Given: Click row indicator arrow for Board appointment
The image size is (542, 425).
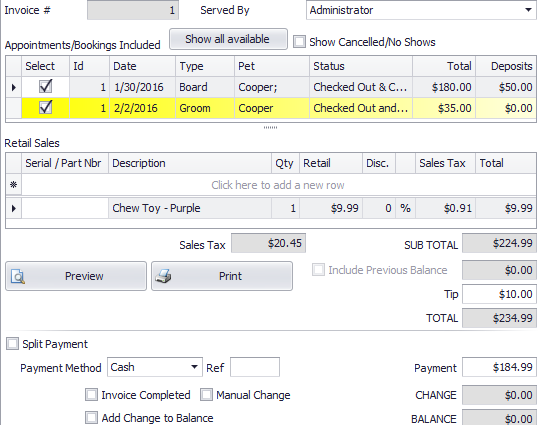Looking at the screenshot, I should (x=14, y=87).
